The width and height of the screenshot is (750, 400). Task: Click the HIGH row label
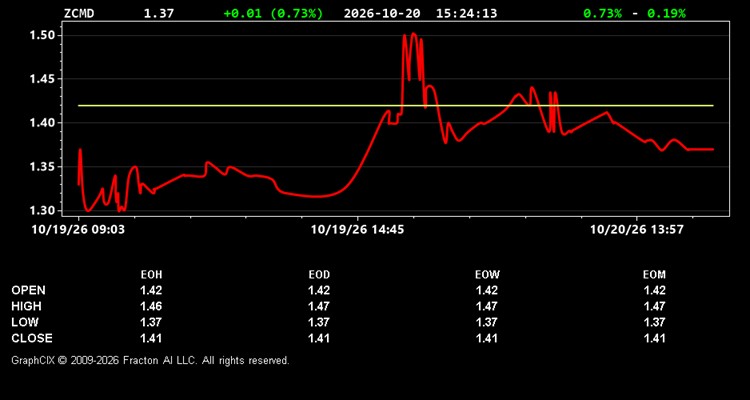point(26,306)
